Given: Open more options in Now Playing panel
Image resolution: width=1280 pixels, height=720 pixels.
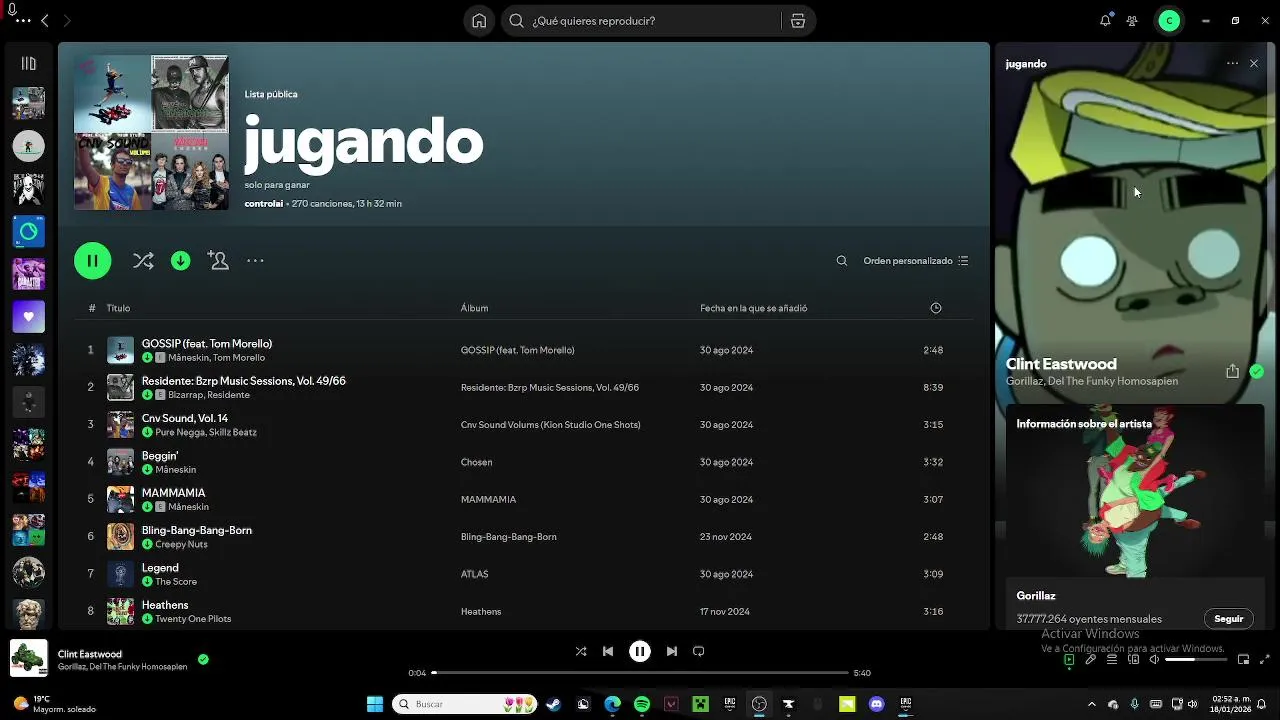Looking at the screenshot, I should (1232, 64).
